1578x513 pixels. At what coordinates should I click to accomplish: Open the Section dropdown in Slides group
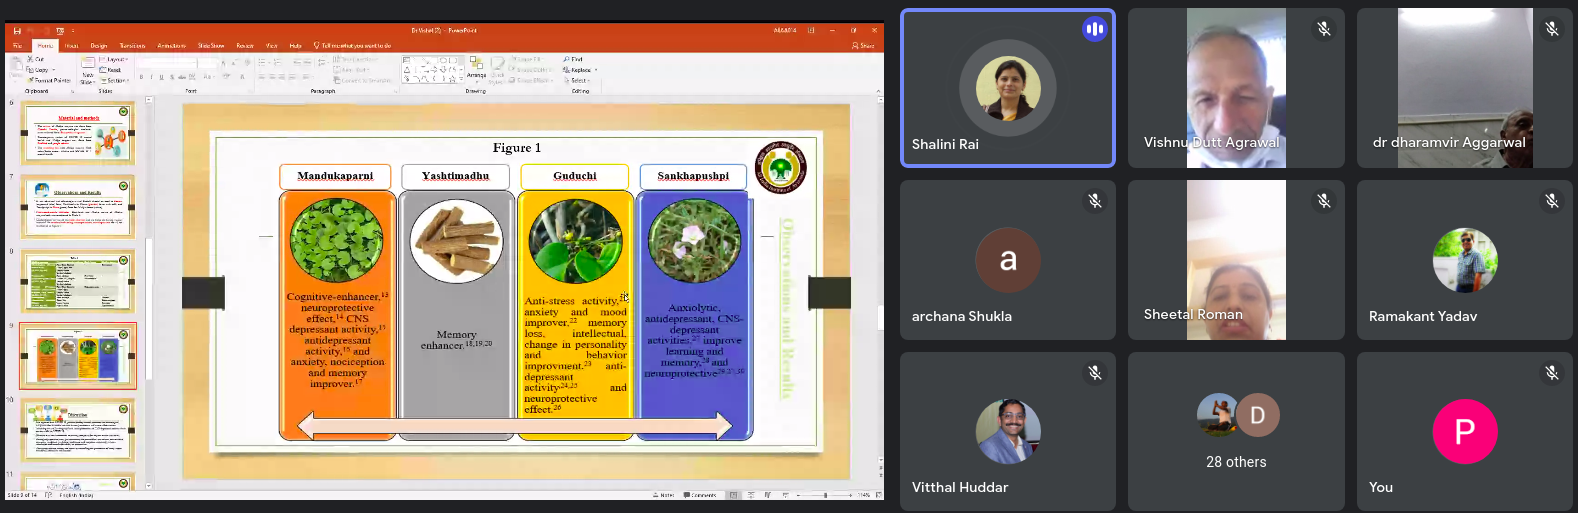pos(115,80)
